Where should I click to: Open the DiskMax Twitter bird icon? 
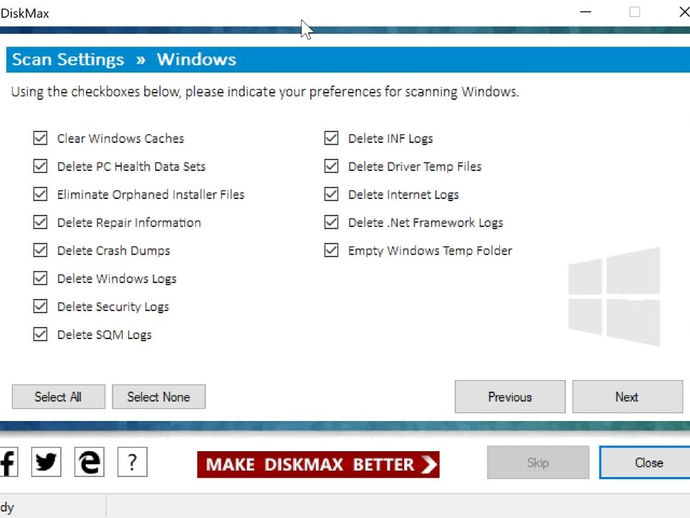tap(46, 462)
